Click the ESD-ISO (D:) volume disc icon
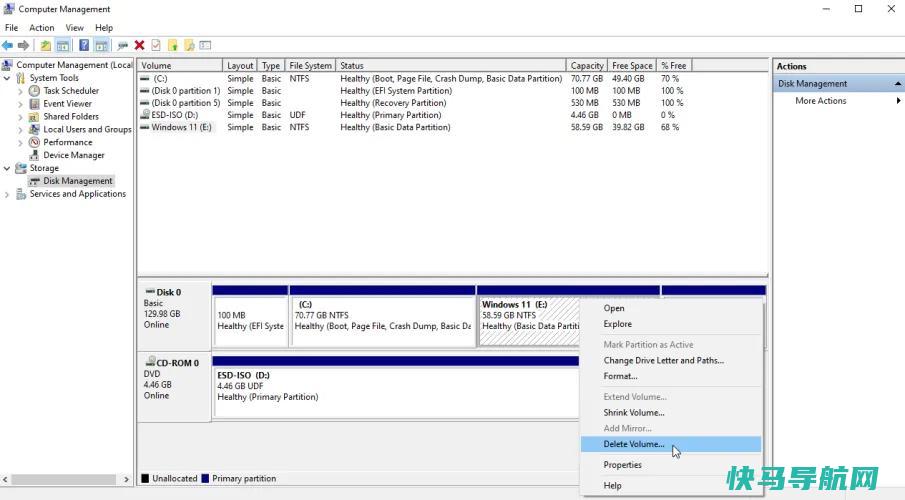Viewport: 905px width, 500px height. 145,115
